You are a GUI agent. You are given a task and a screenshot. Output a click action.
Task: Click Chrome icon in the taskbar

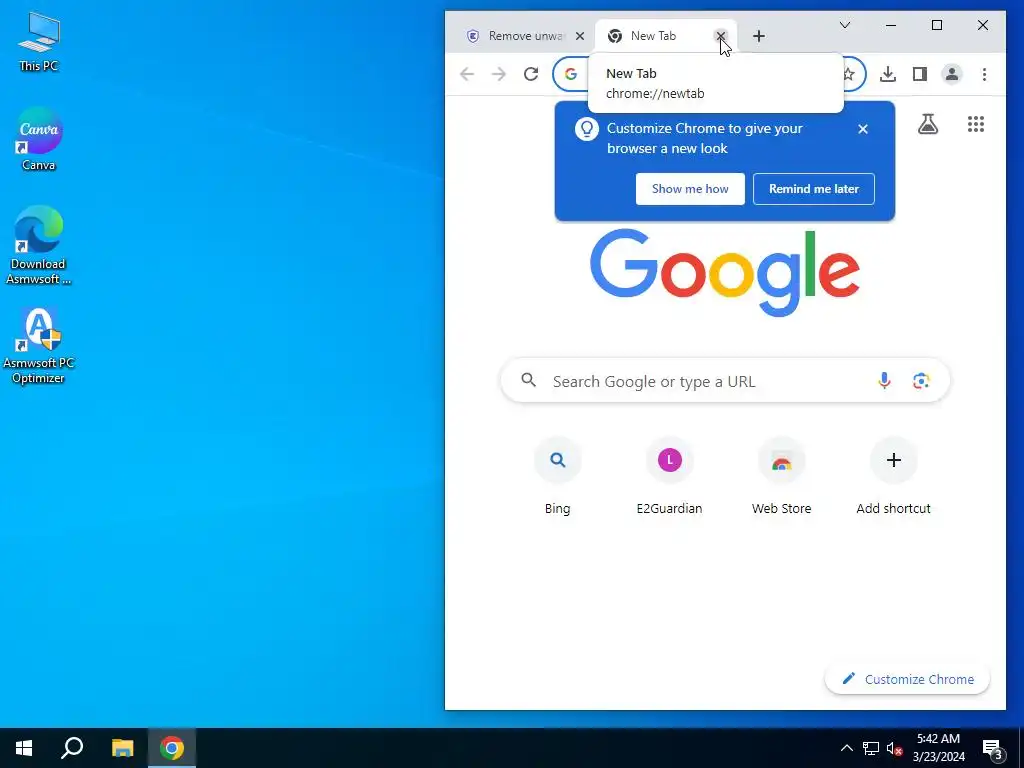172,748
